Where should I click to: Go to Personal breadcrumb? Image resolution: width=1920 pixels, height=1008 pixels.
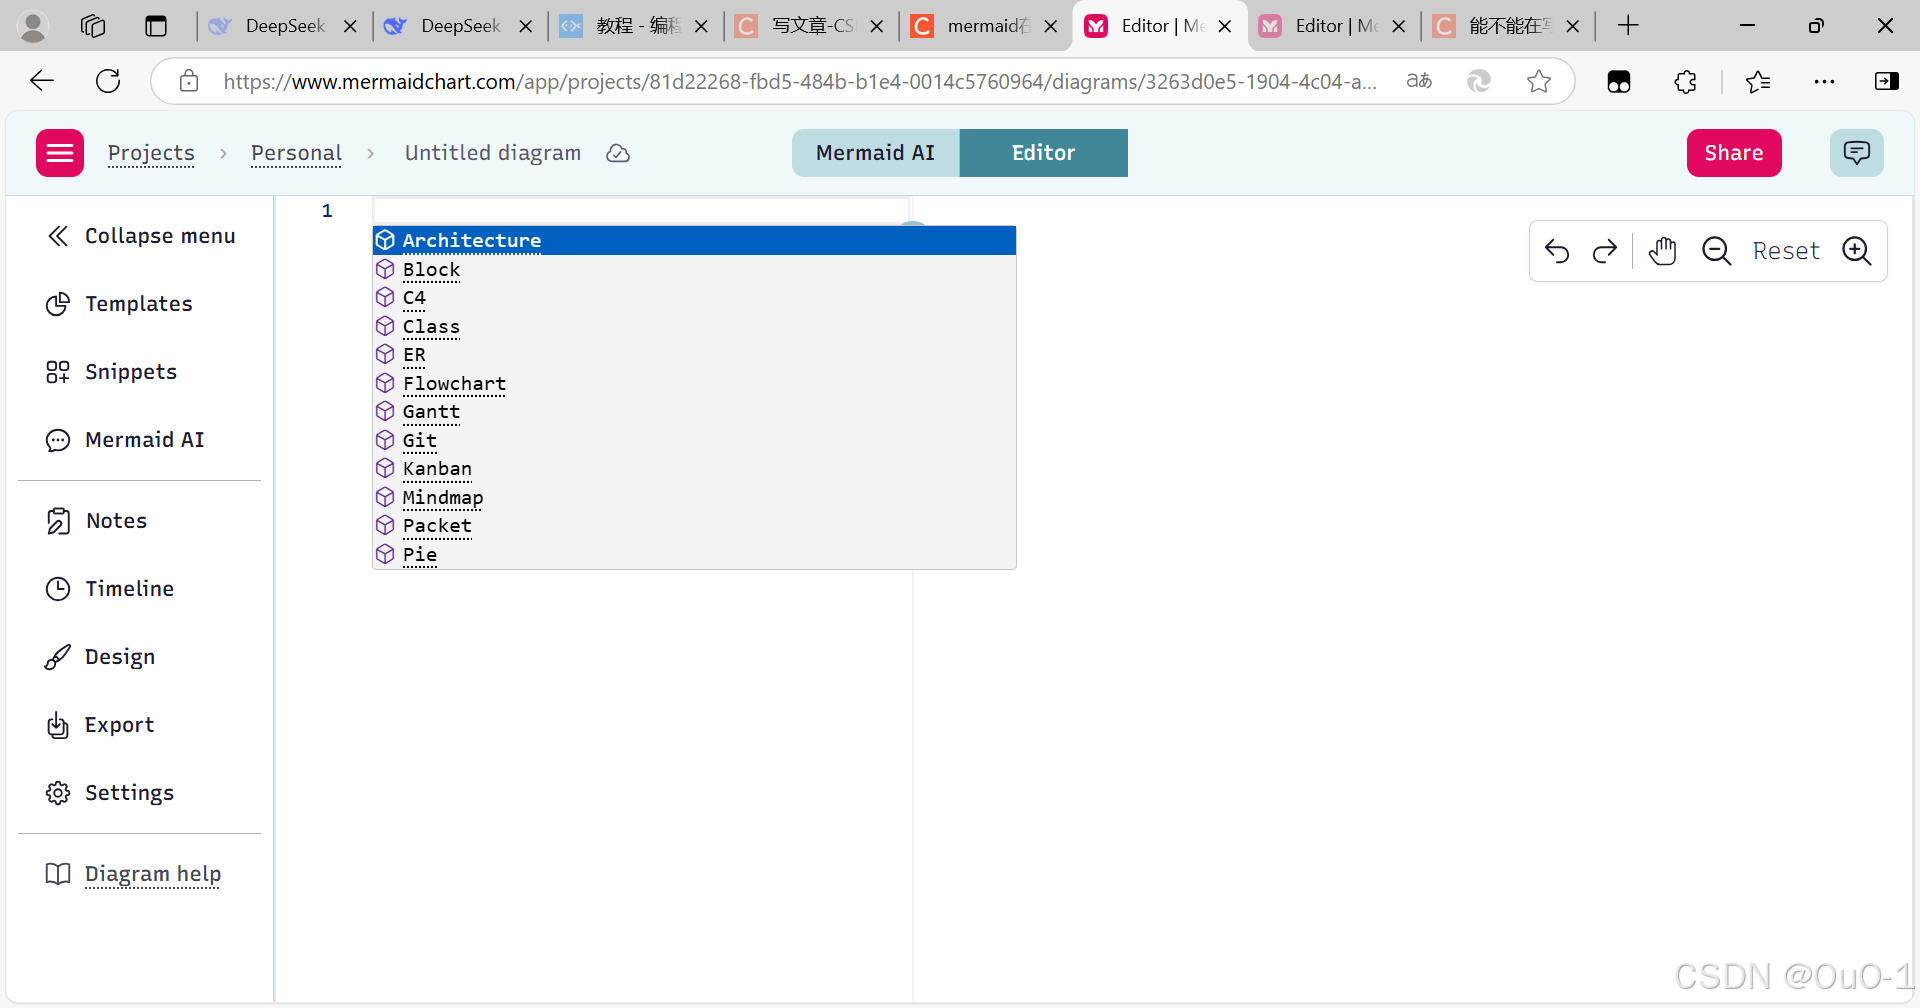(296, 153)
